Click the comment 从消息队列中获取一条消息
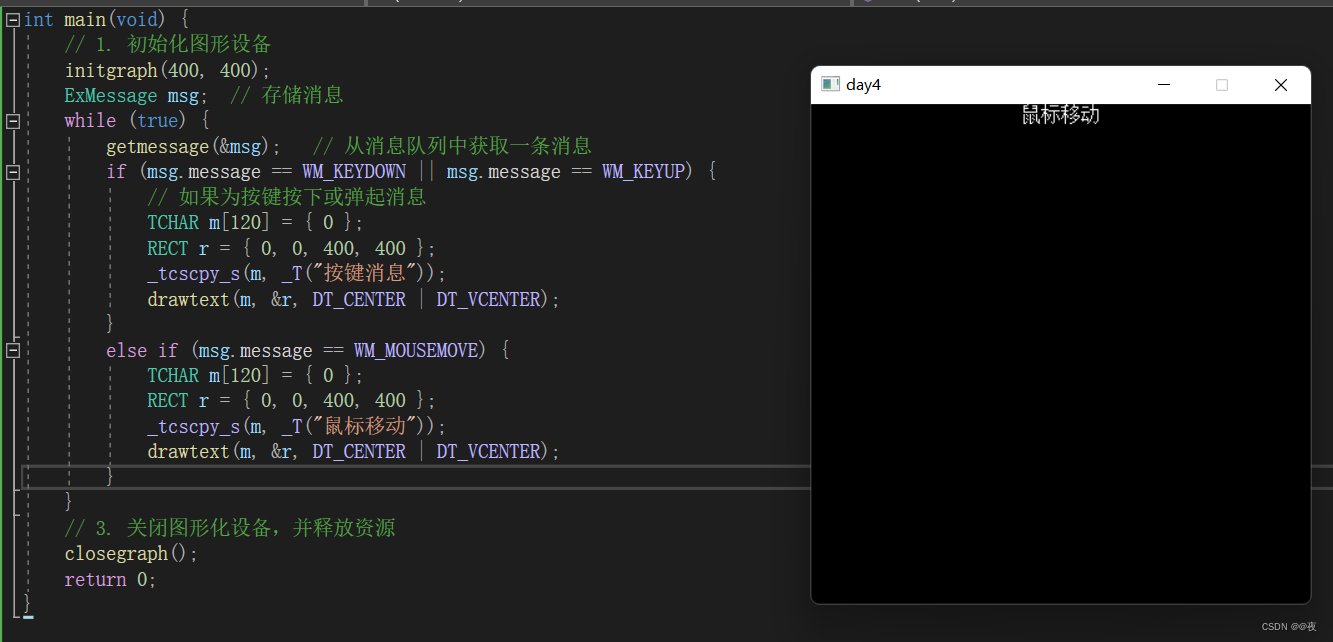Image resolution: width=1333 pixels, height=642 pixels. pyautogui.click(x=452, y=147)
